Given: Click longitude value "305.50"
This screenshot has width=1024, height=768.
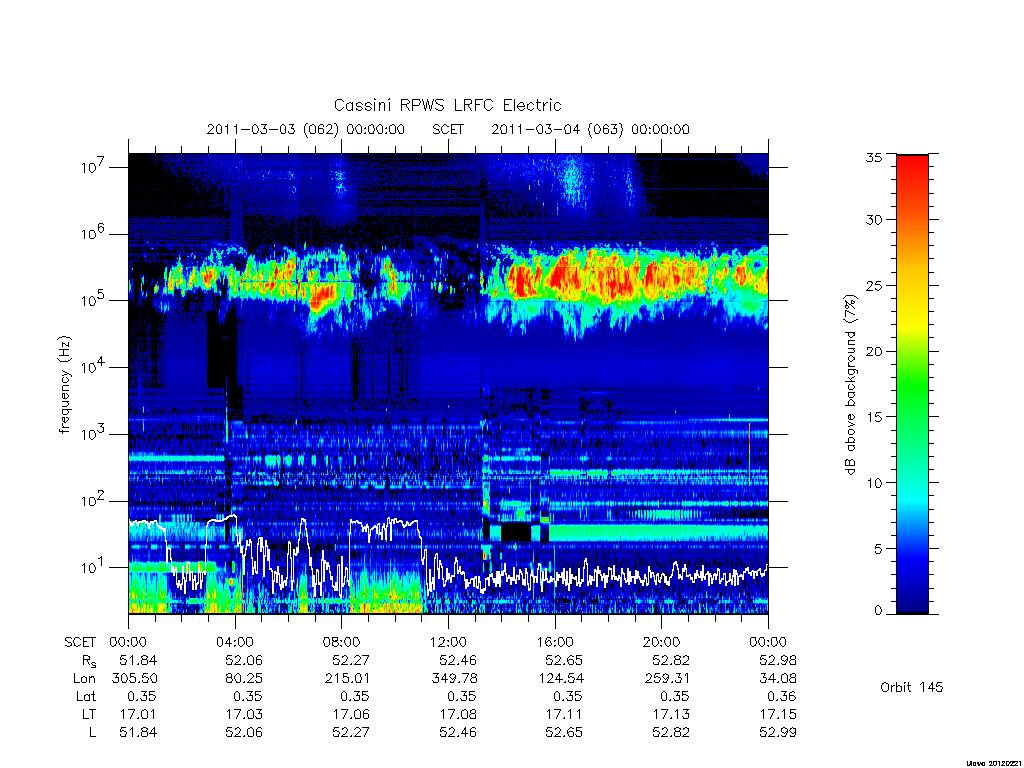Looking at the screenshot, I should pos(135,679).
